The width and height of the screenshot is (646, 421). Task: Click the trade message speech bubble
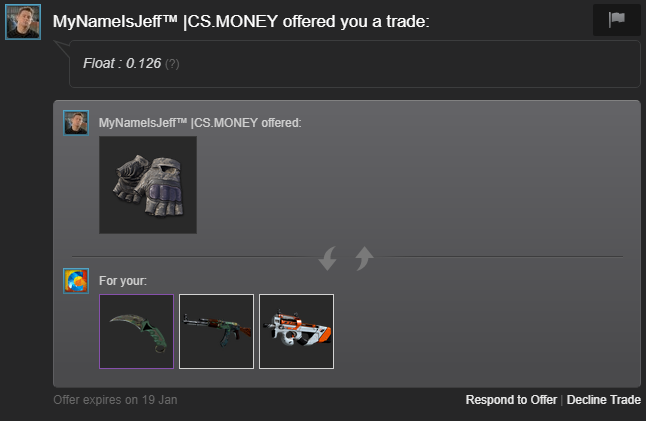pos(355,64)
